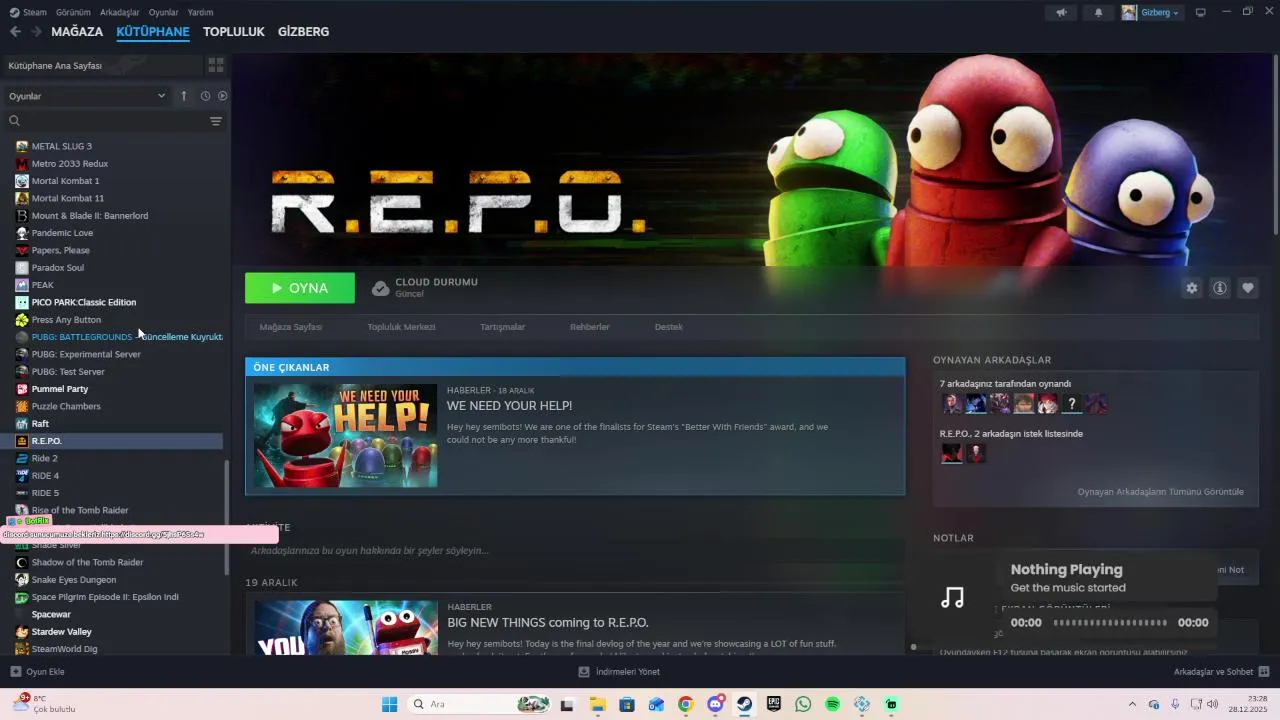The image size is (1280, 720).
Task: Switch to the TOPLULUK tab
Action: click(x=233, y=32)
